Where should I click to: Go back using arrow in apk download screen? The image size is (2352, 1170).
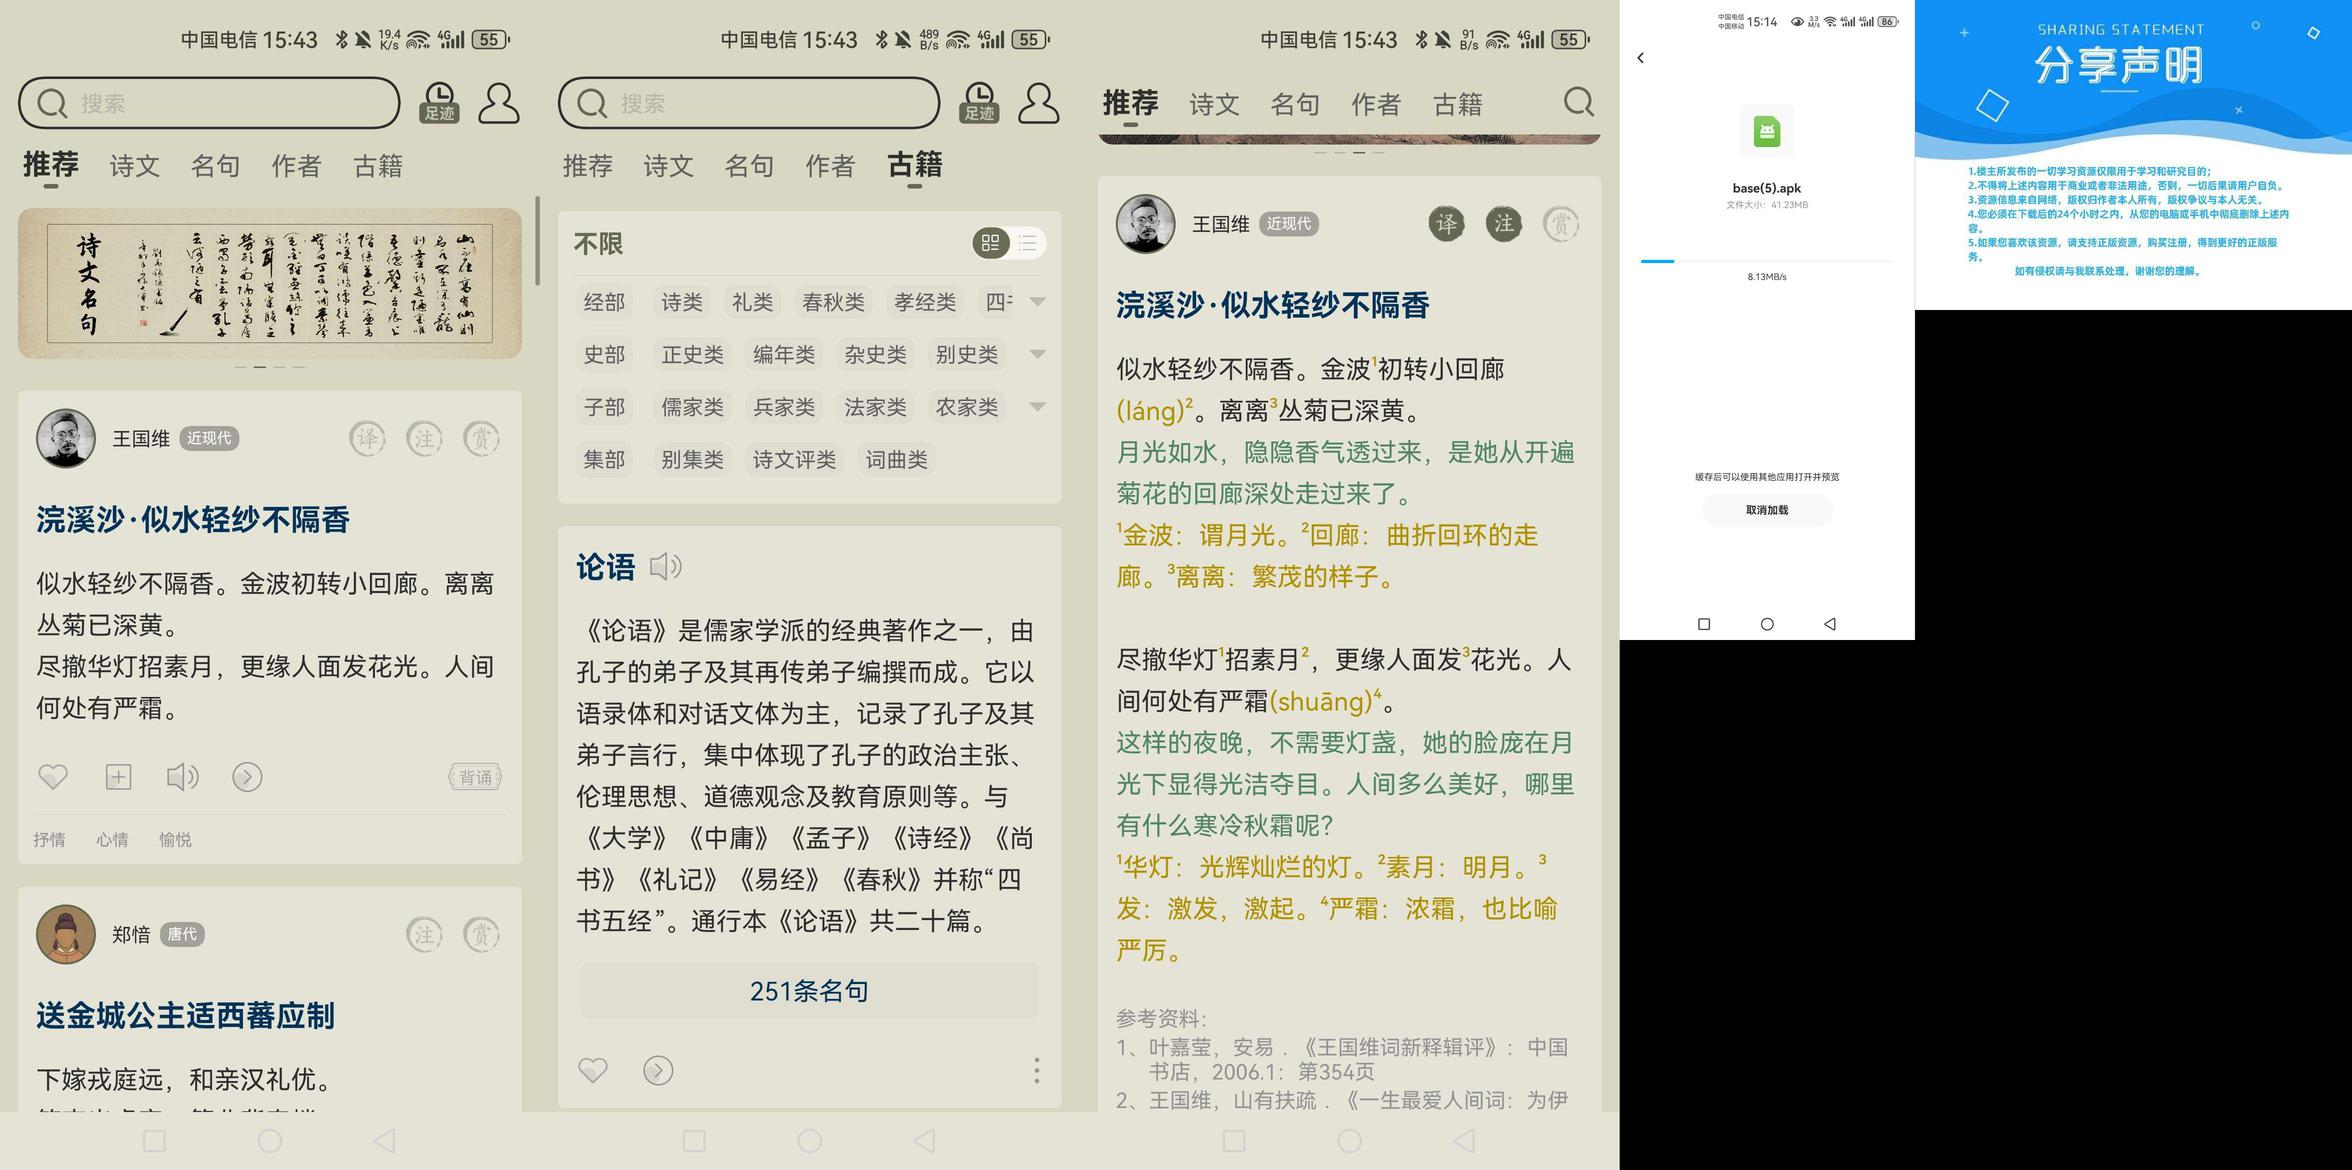point(1640,58)
